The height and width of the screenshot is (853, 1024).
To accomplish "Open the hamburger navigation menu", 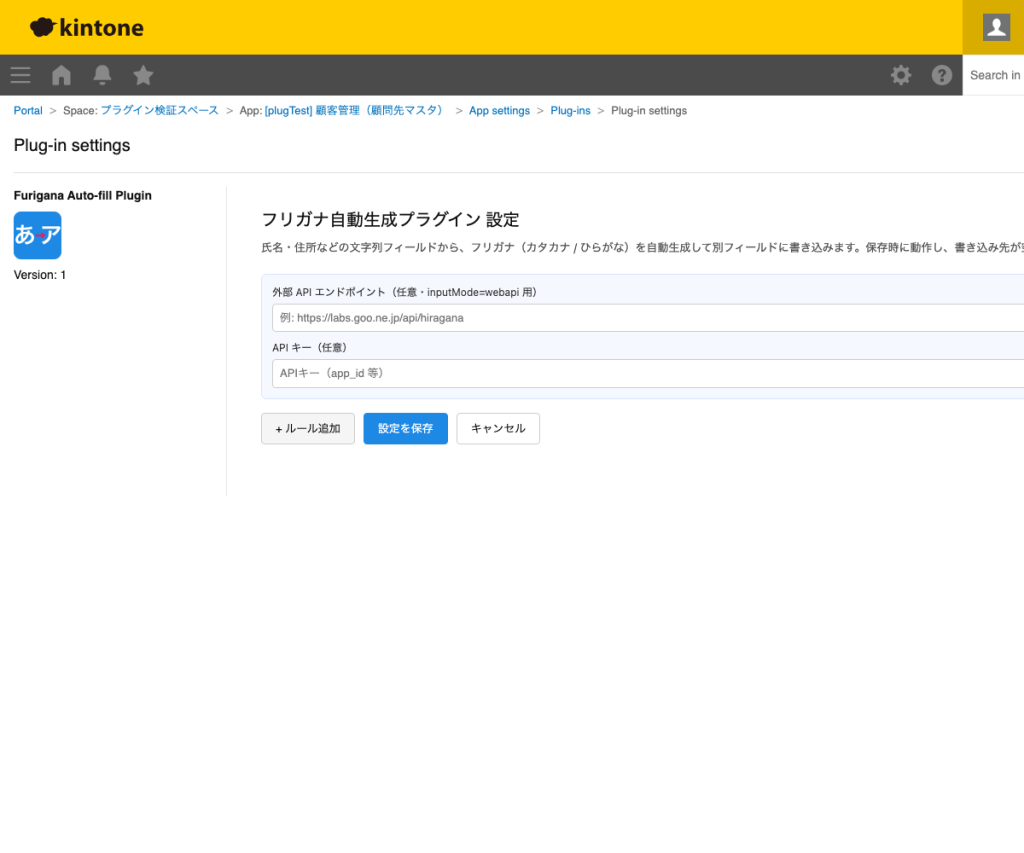I will pyautogui.click(x=20, y=75).
